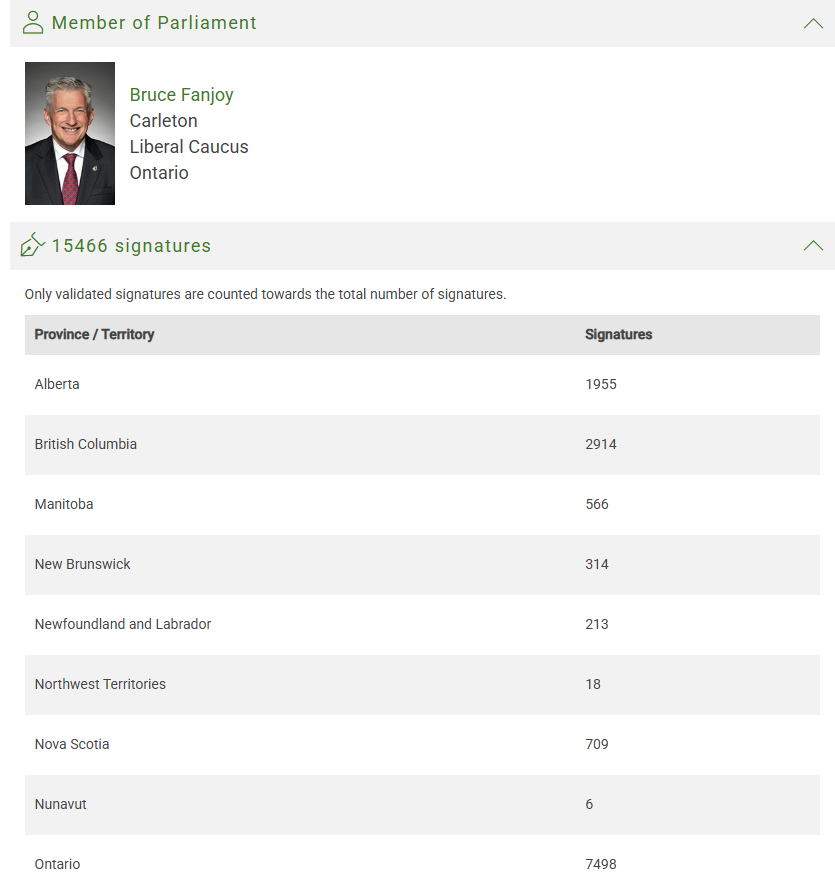
Task: Select the Alberta row
Action: pos(422,385)
